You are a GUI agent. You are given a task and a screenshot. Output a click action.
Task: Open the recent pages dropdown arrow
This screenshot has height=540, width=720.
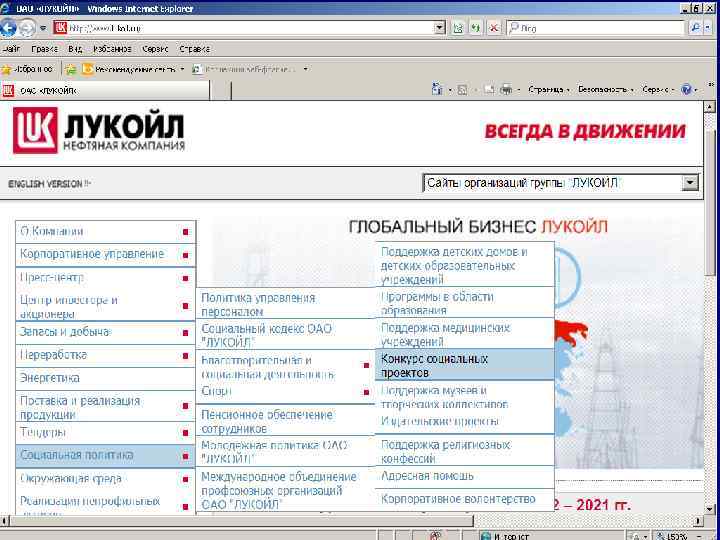43,28
